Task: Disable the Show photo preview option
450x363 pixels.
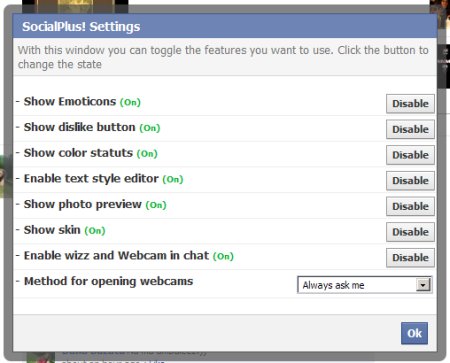Action: point(410,206)
